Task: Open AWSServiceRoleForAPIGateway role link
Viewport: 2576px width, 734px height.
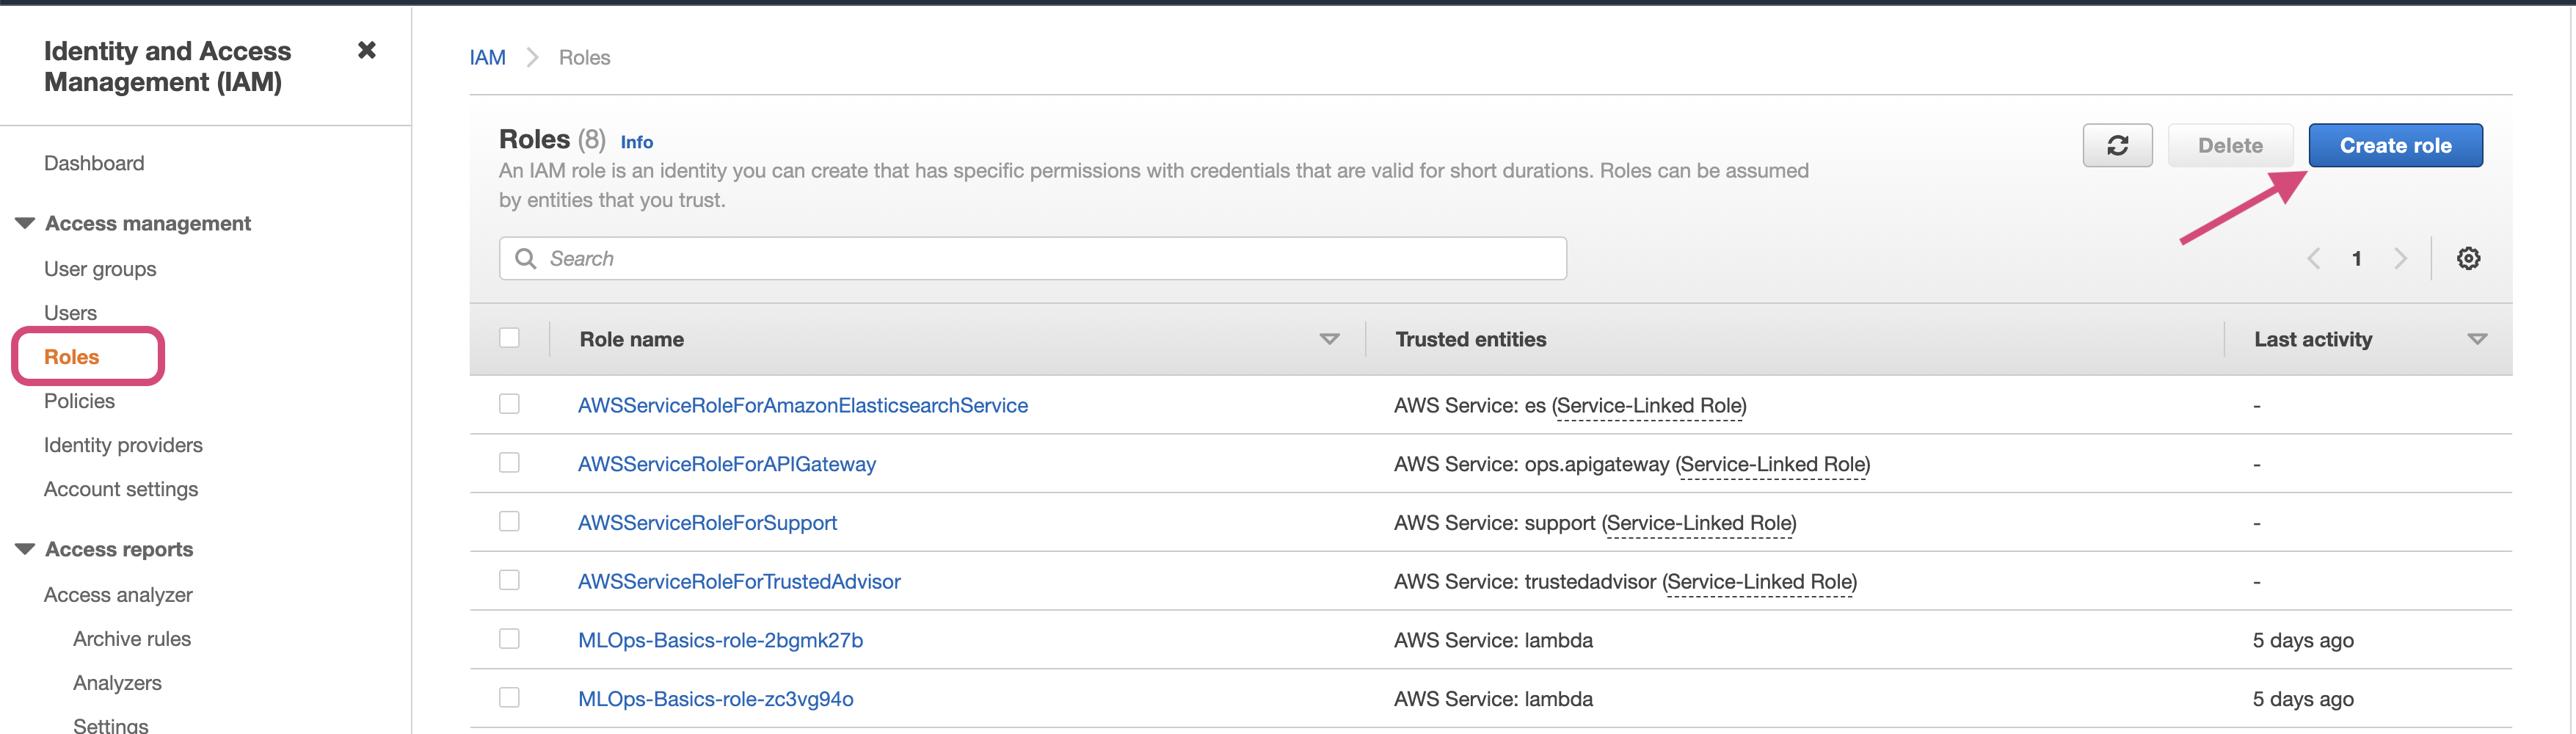Action: point(727,464)
